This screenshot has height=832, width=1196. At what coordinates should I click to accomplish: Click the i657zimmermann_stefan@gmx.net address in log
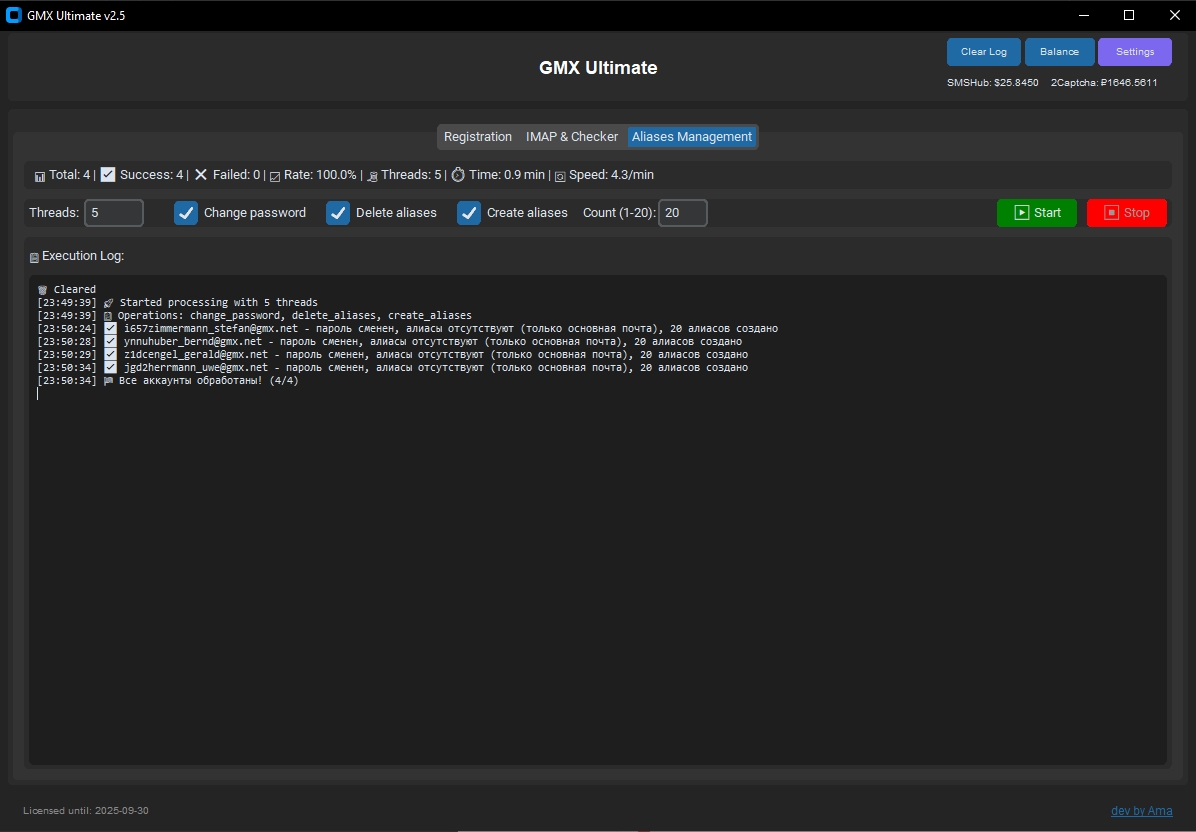[211, 329]
